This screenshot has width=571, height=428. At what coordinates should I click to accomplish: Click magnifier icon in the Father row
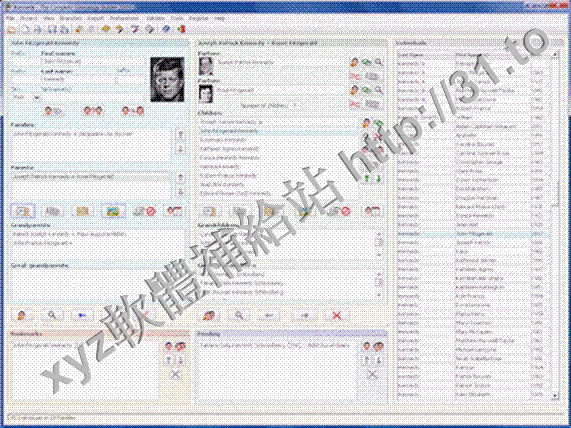click(379, 62)
